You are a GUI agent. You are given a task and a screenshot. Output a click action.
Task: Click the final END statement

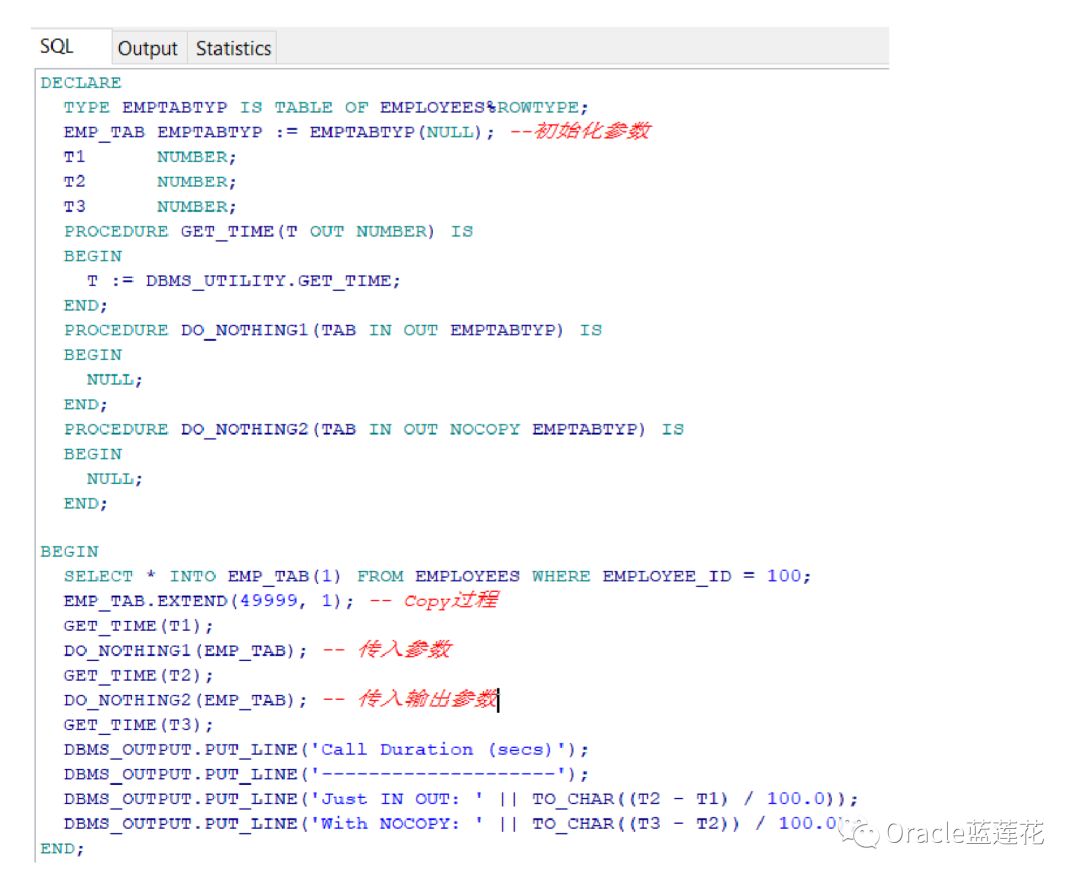coord(60,848)
